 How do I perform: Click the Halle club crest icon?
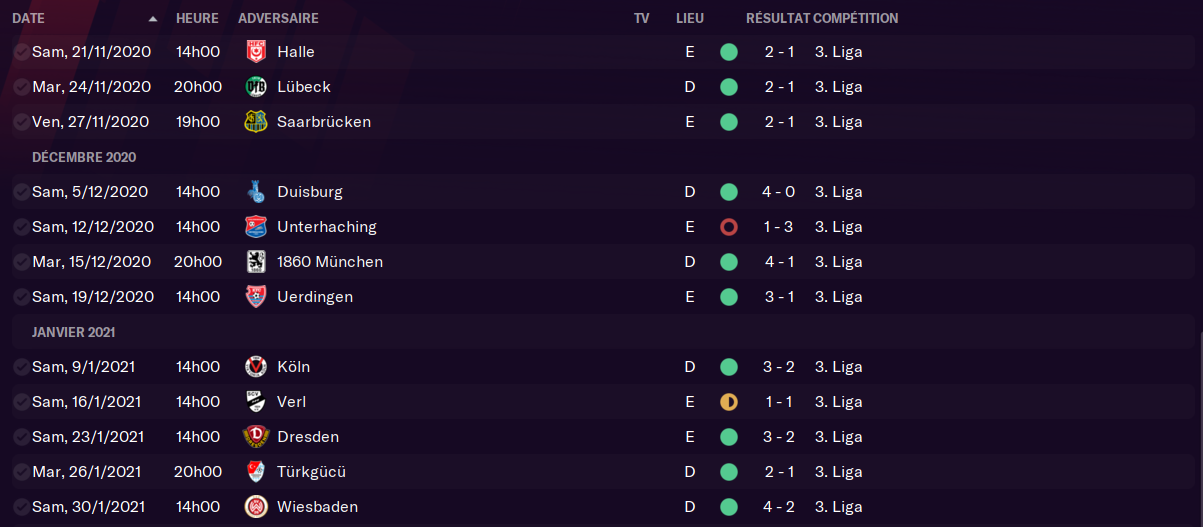(x=256, y=52)
